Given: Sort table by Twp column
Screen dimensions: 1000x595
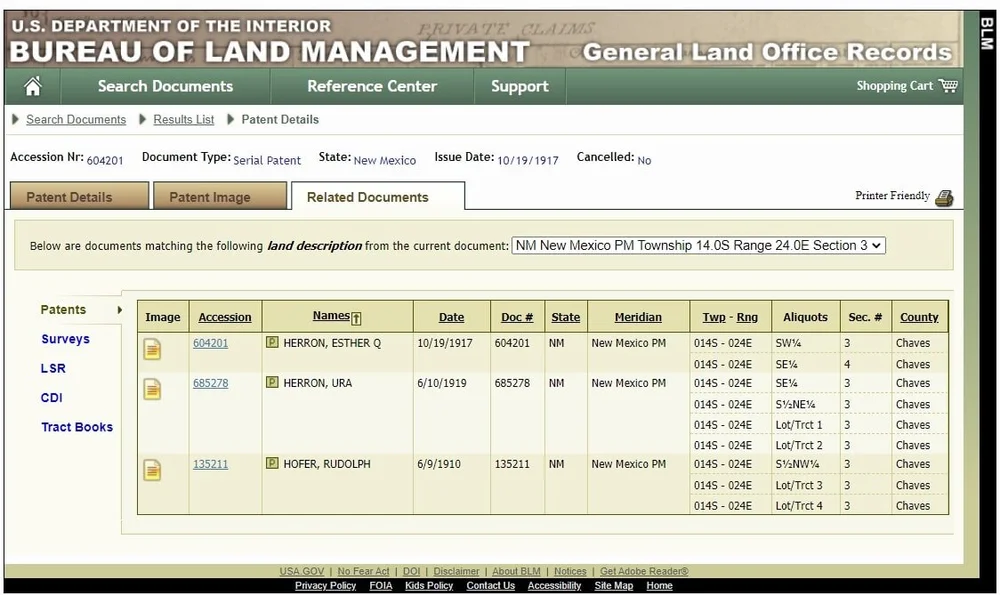Looking at the screenshot, I should (x=714, y=317).
